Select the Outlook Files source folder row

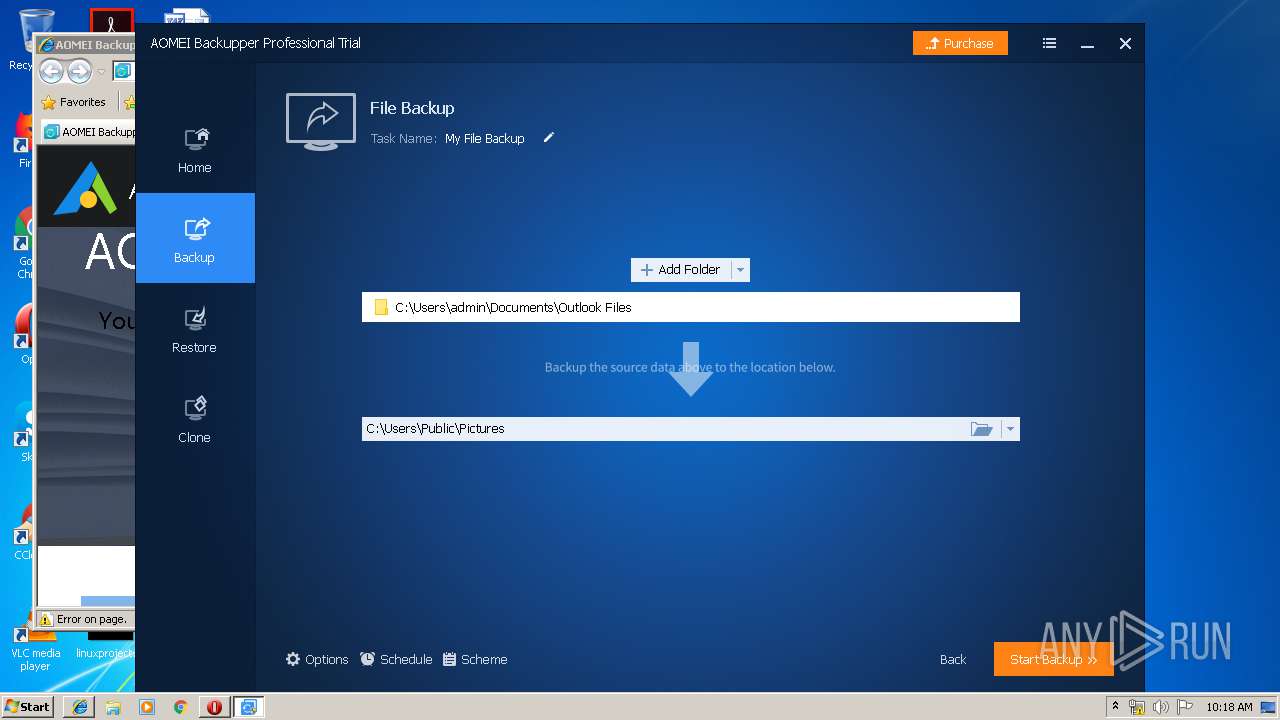[x=691, y=307]
